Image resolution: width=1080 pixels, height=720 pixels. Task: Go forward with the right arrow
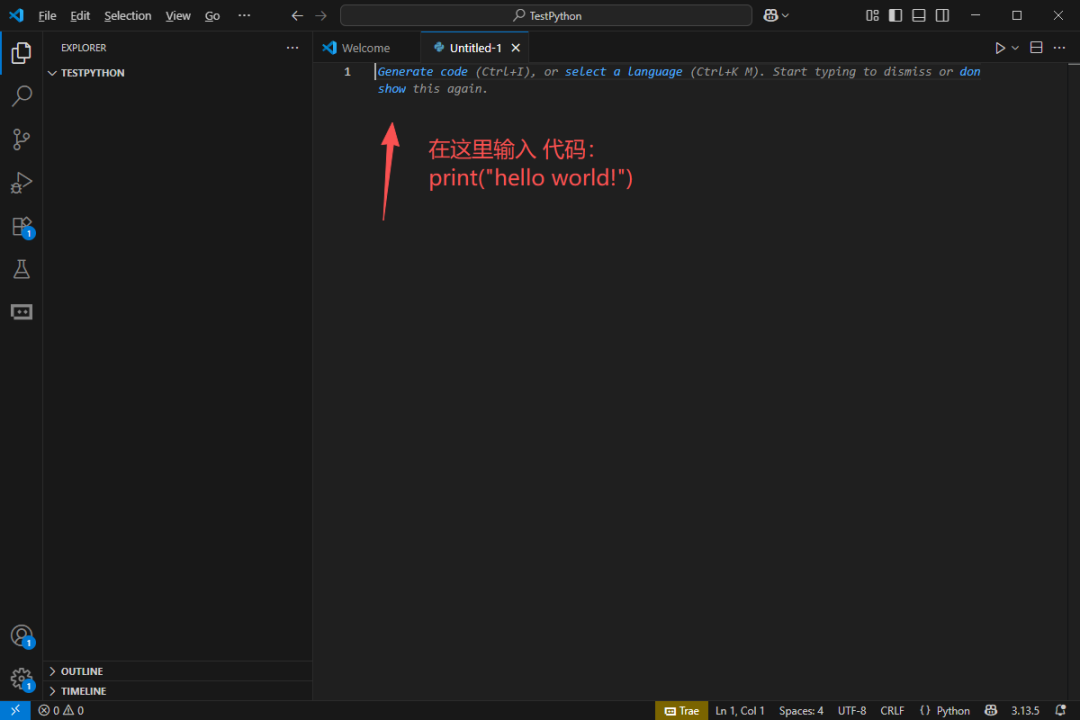[x=321, y=15]
